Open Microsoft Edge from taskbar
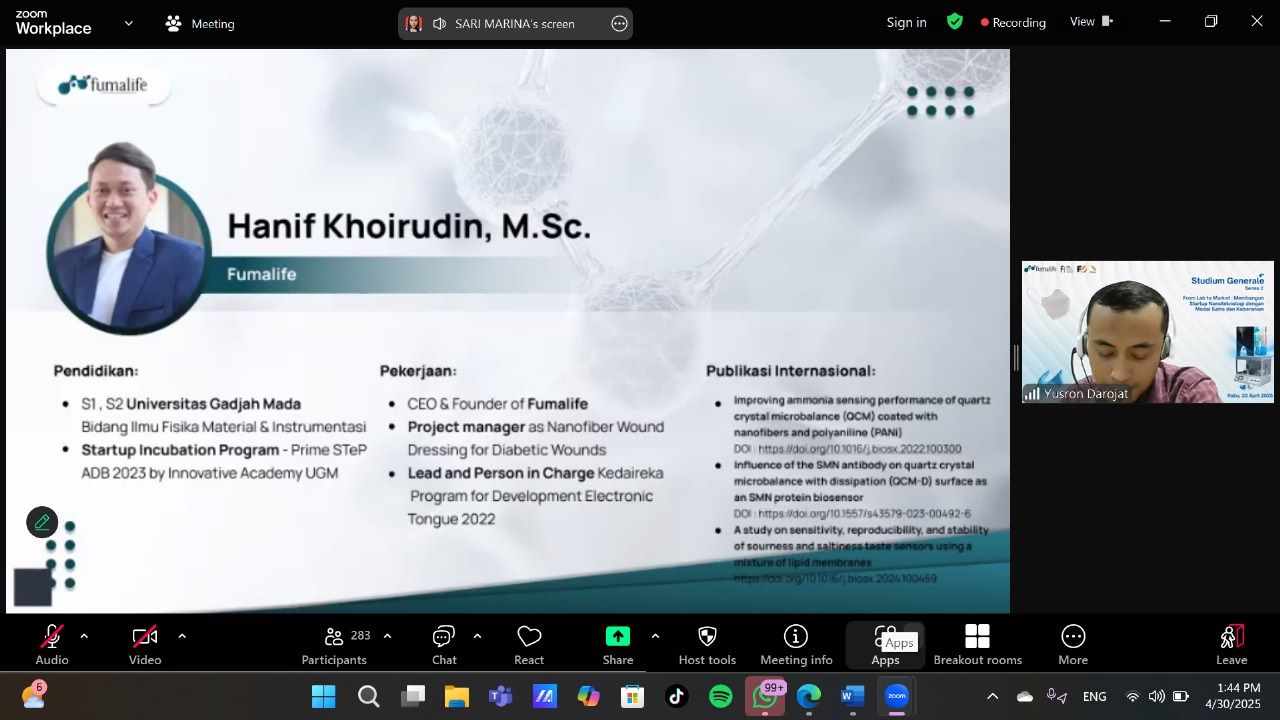The width and height of the screenshot is (1280, 720). click(x=809, y=697)
